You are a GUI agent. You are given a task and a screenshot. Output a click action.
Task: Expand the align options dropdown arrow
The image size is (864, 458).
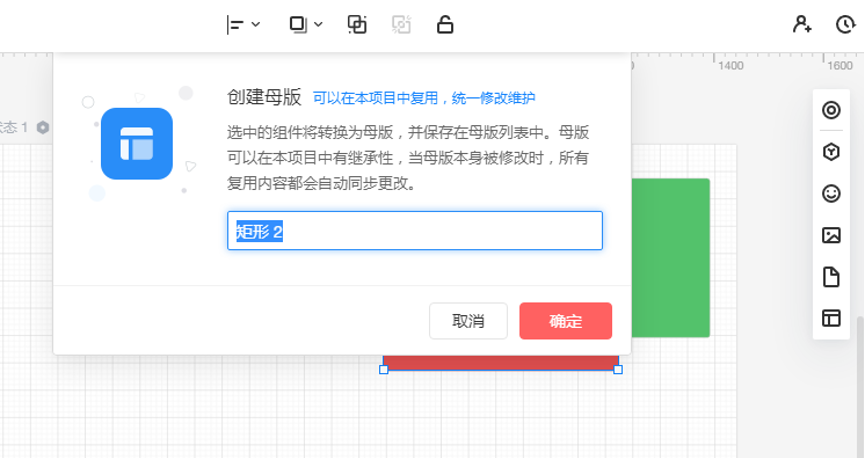click(x=256, y=25)
